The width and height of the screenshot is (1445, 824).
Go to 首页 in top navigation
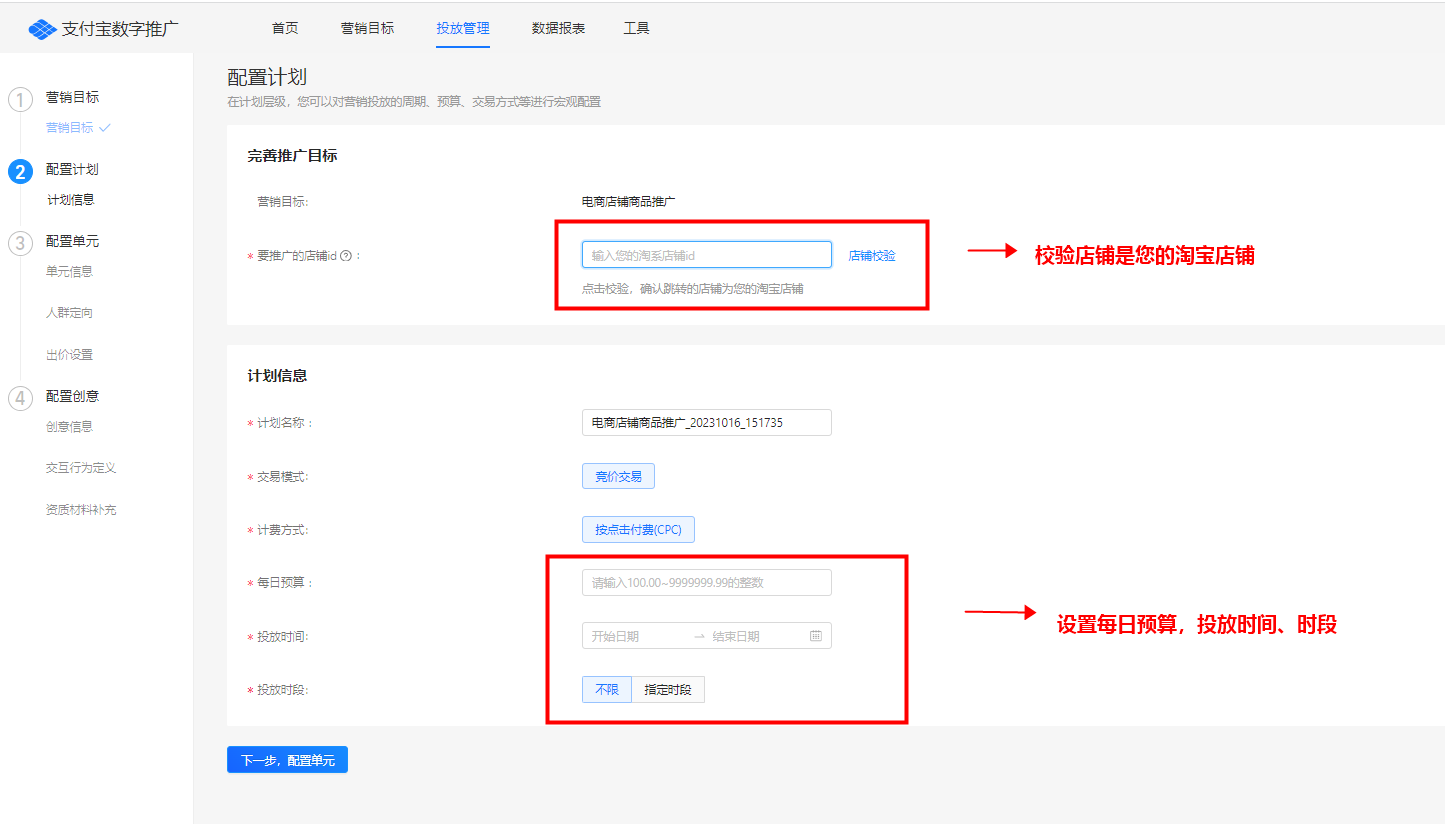point(285,28)
